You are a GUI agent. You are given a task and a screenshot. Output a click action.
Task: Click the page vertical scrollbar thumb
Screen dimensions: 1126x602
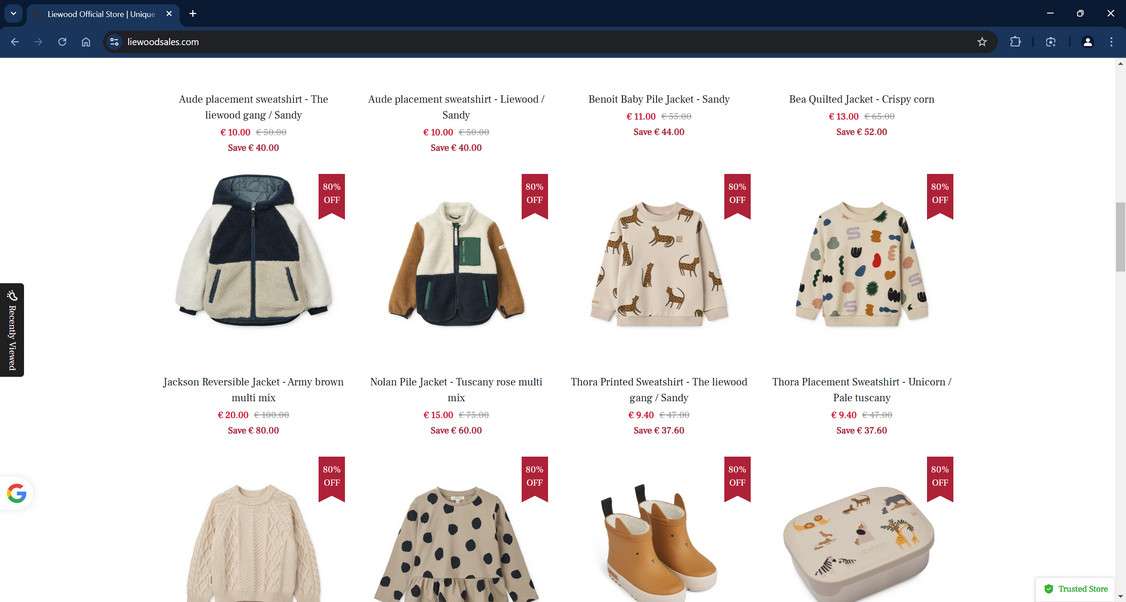point(1120,237)
